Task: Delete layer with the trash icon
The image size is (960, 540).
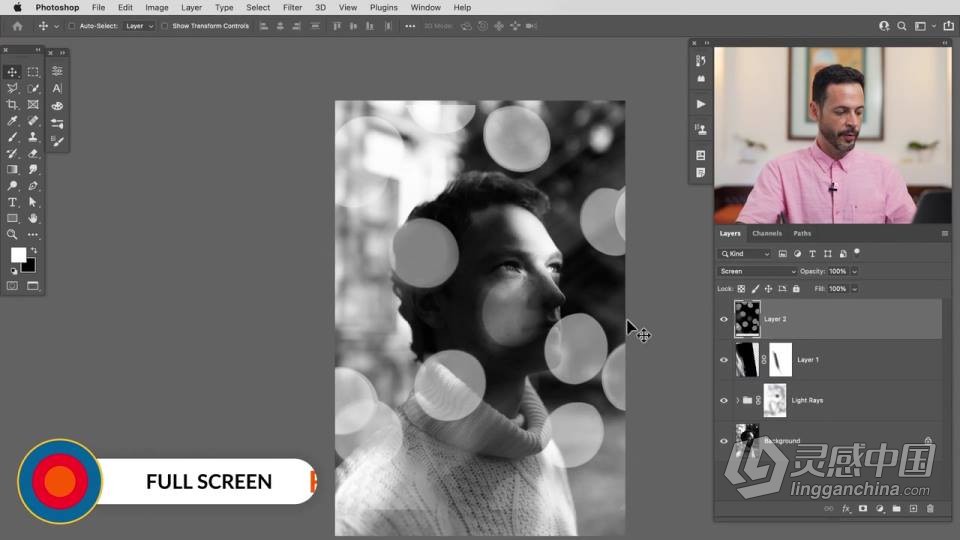Action: (930, 509)
